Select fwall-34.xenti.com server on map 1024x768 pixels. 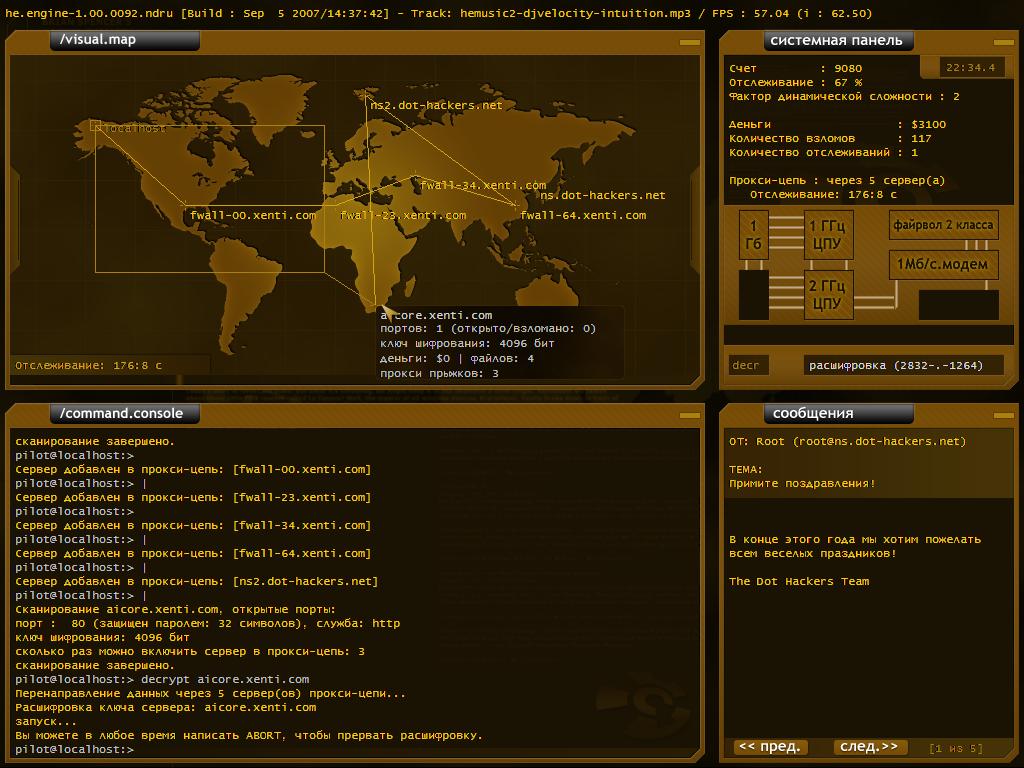(483, 185)
